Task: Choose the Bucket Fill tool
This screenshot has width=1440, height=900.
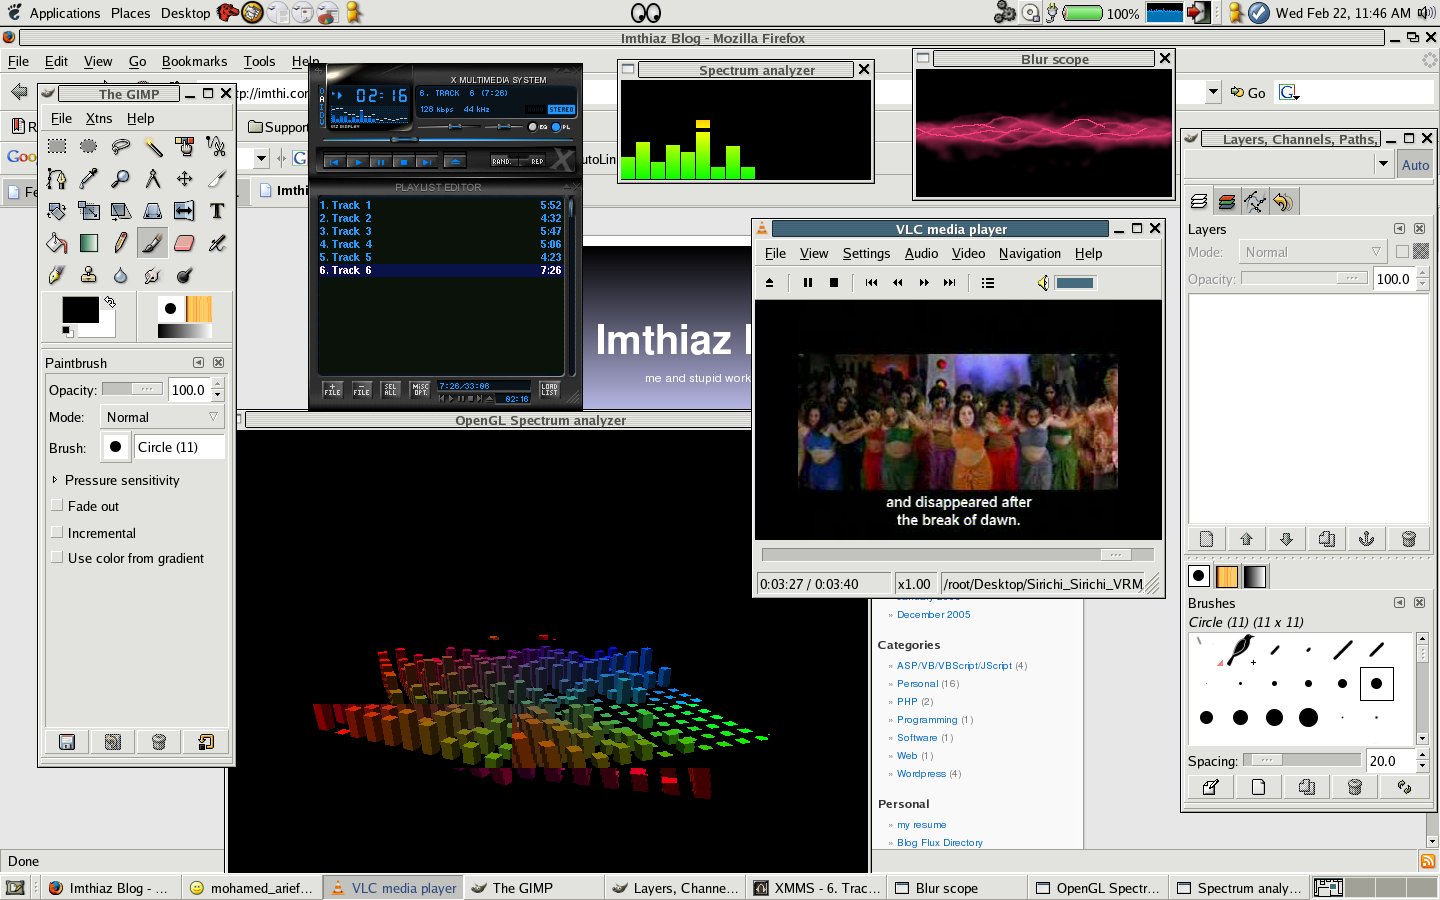Action: [57, 243]
